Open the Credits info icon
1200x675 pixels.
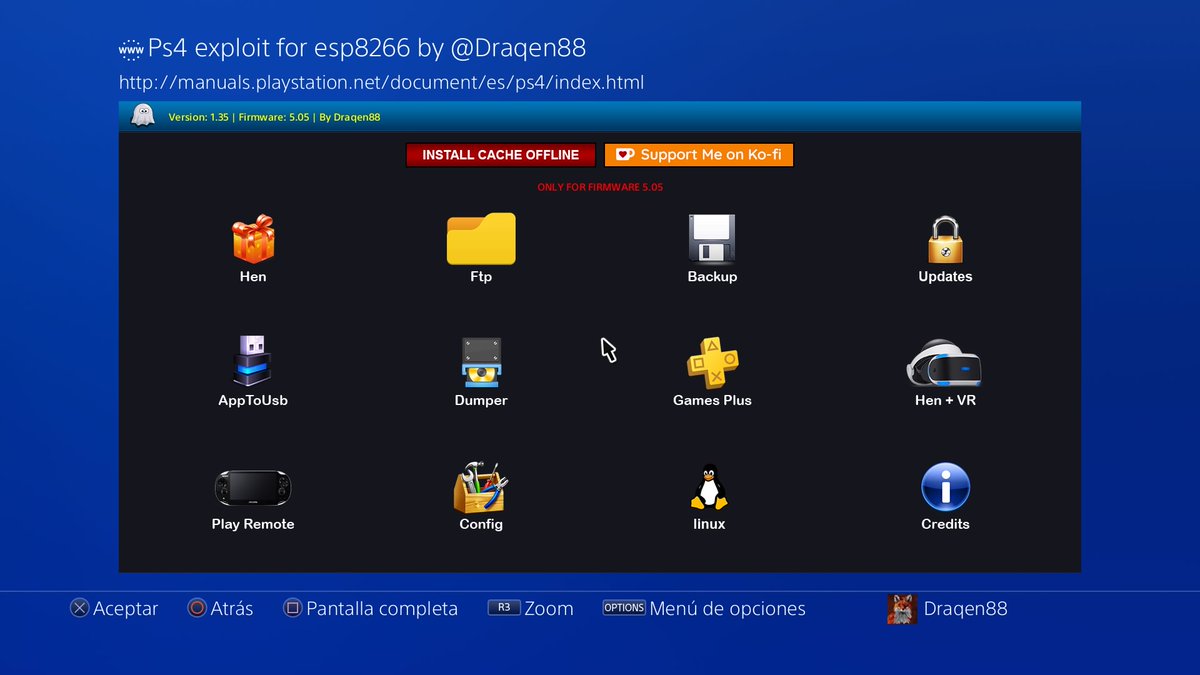point(945,487)
